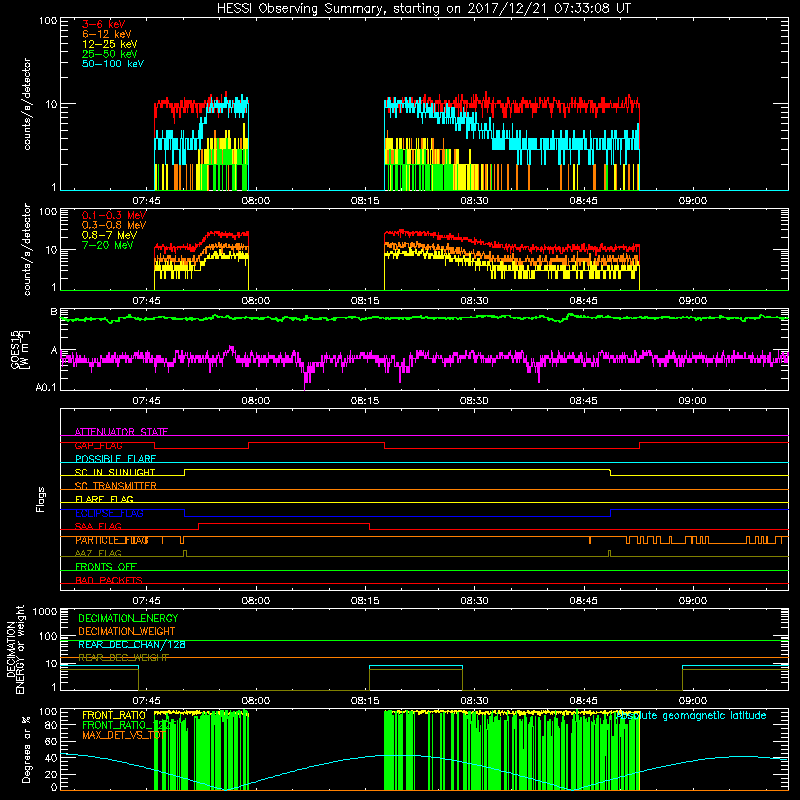800x800 pixels.
Task: Select the POSSIBLE_FLARE flag label
Action: 115,459
